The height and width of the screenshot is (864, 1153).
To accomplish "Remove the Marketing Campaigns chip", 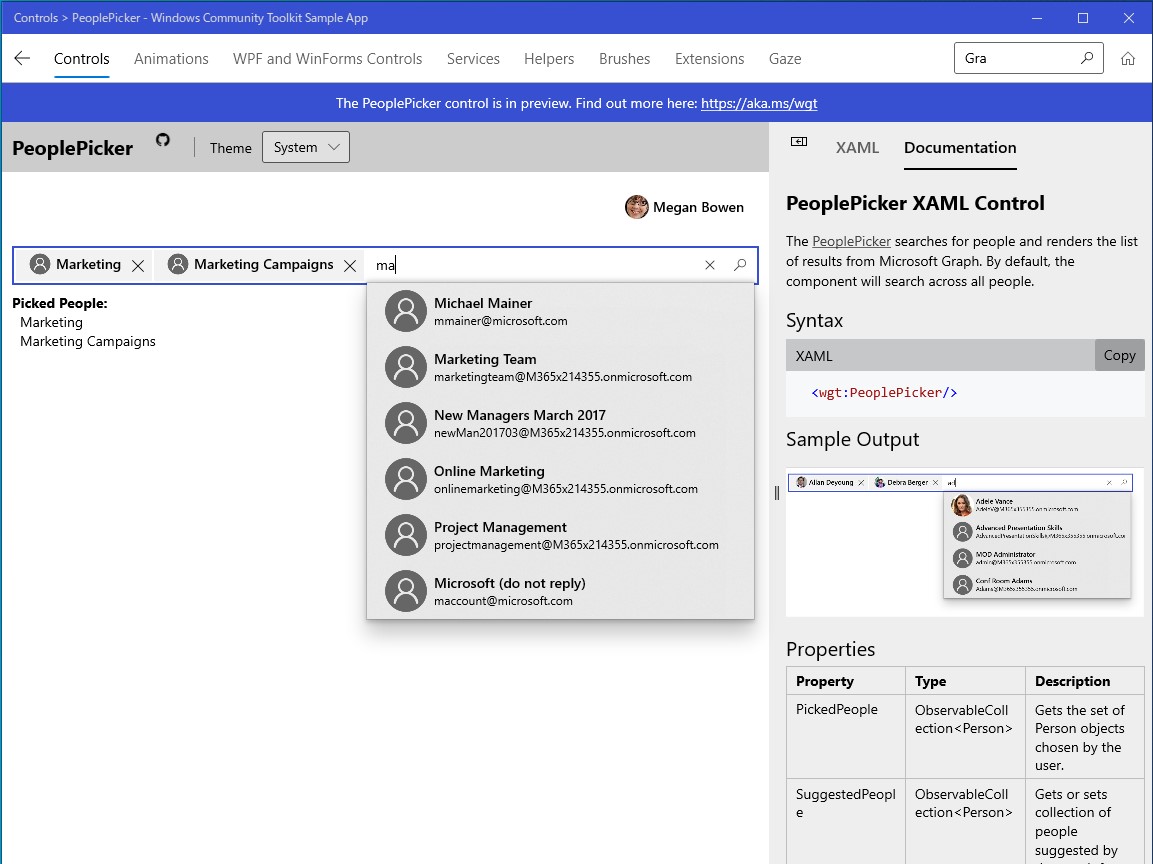I will 350,265.
